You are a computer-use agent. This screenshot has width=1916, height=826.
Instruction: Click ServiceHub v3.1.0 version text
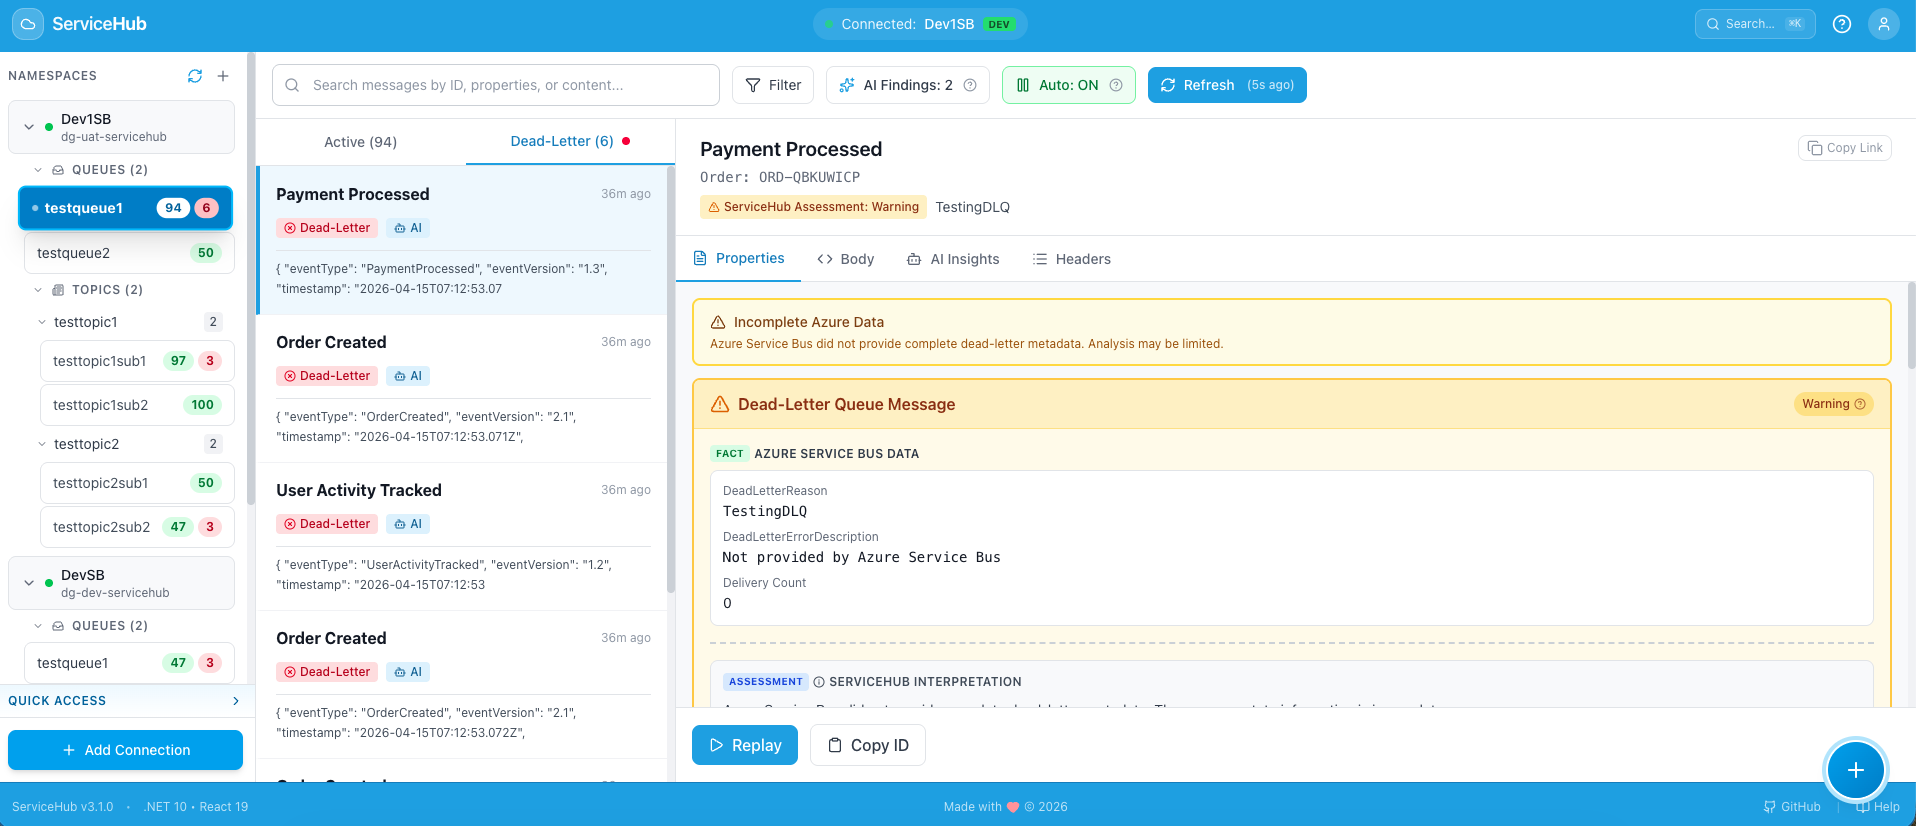click(x=63, y=807)
